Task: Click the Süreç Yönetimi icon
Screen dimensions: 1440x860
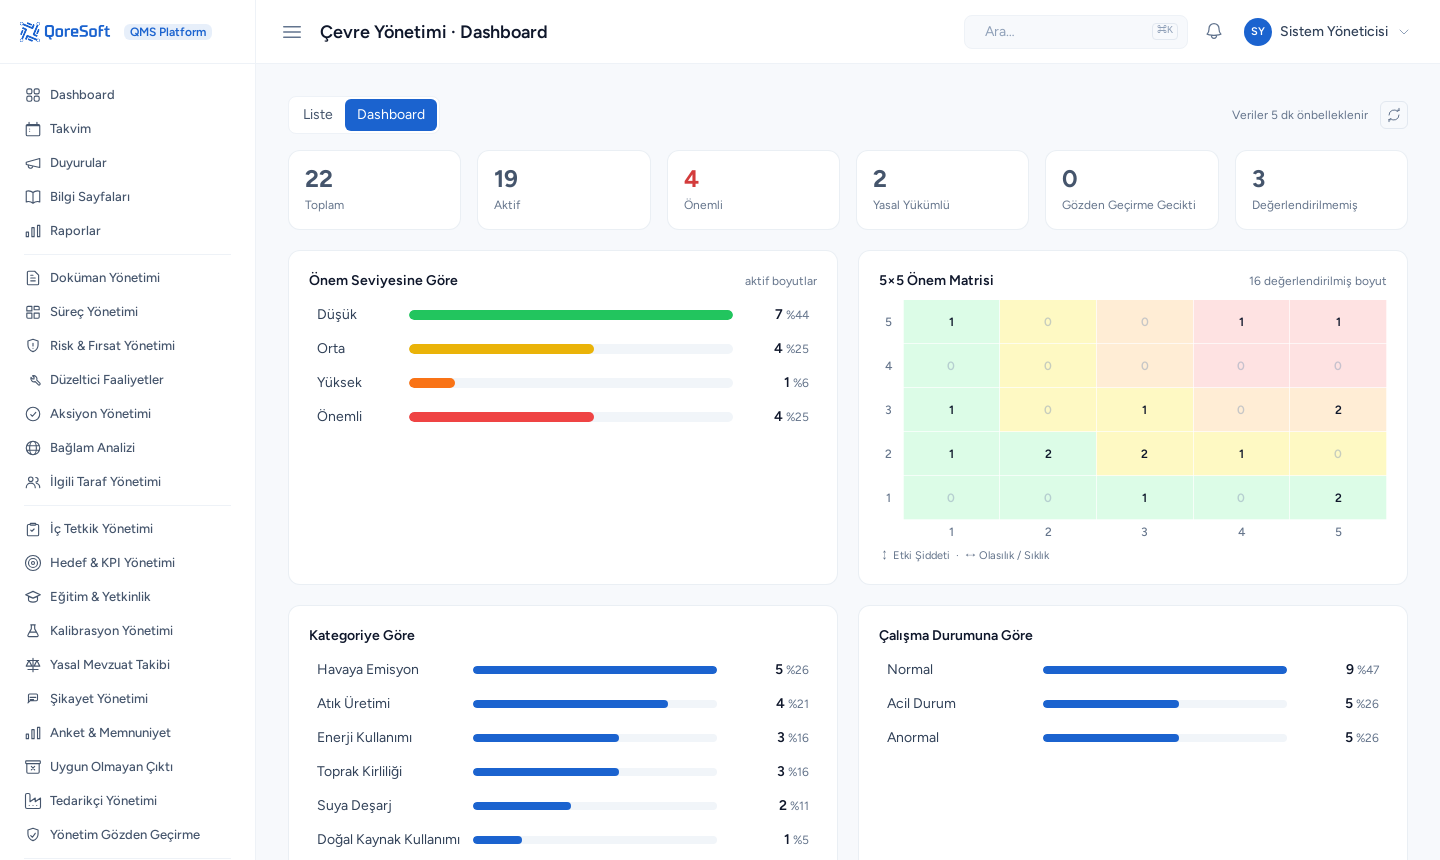Action: 33,312
